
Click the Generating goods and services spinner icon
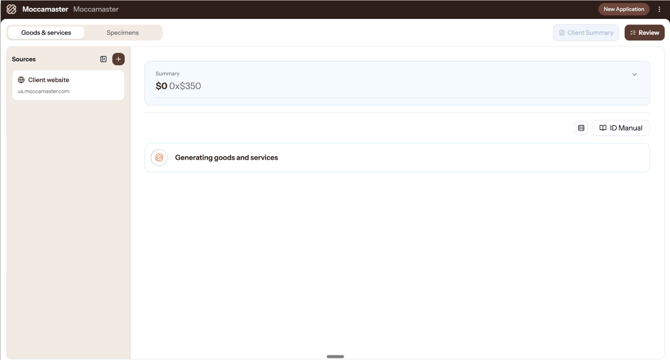(159, 158)
